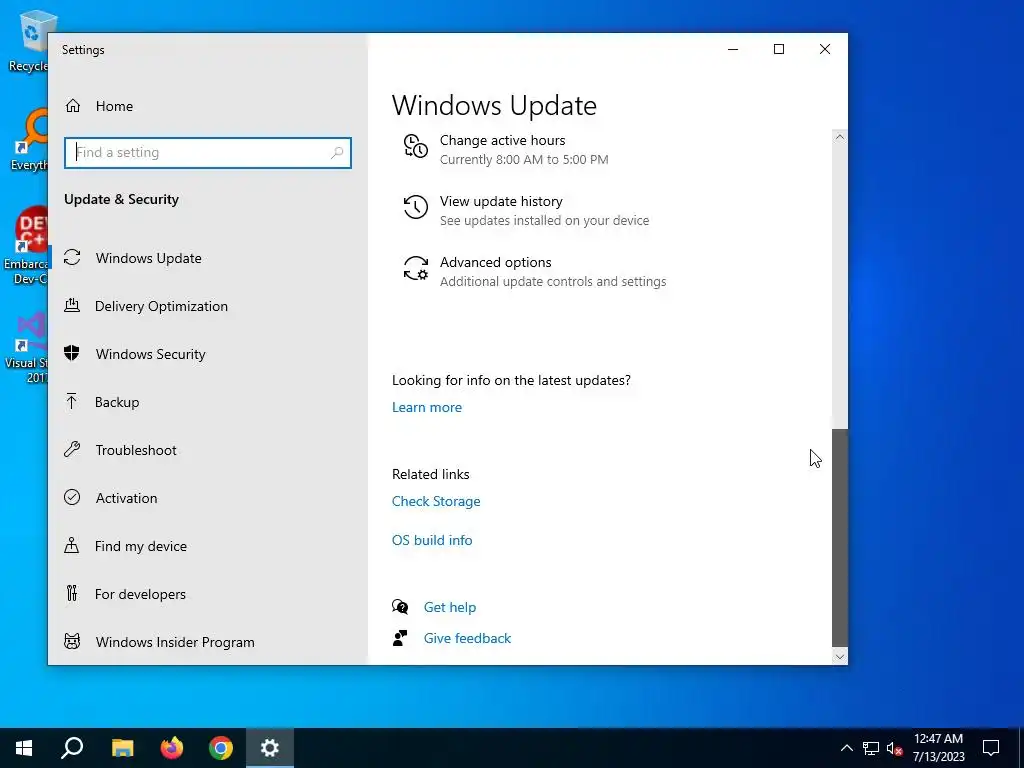Screen dimensions: 1024x768
Task: Click the Recycle Bin desktop icon
Action: tap(29, 40)
